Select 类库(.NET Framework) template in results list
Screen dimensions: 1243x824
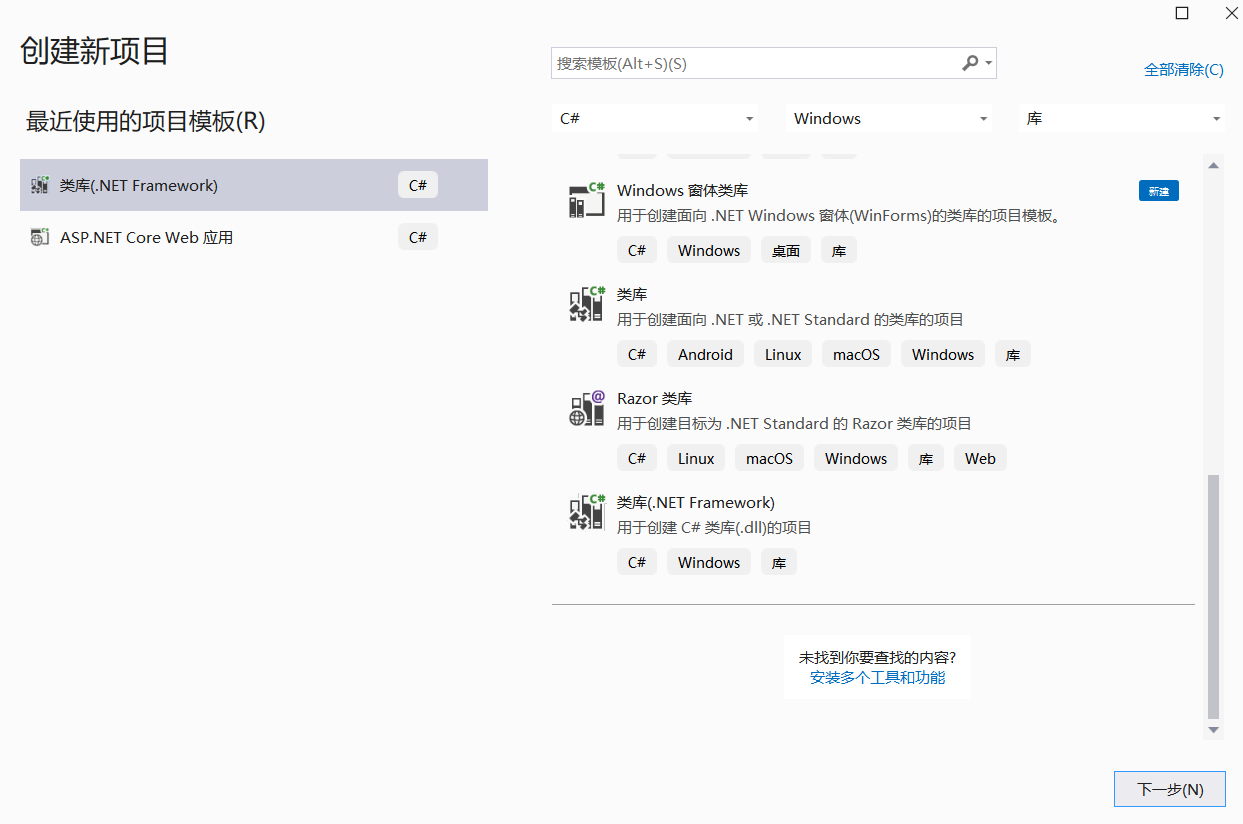(x=695, y=502)
